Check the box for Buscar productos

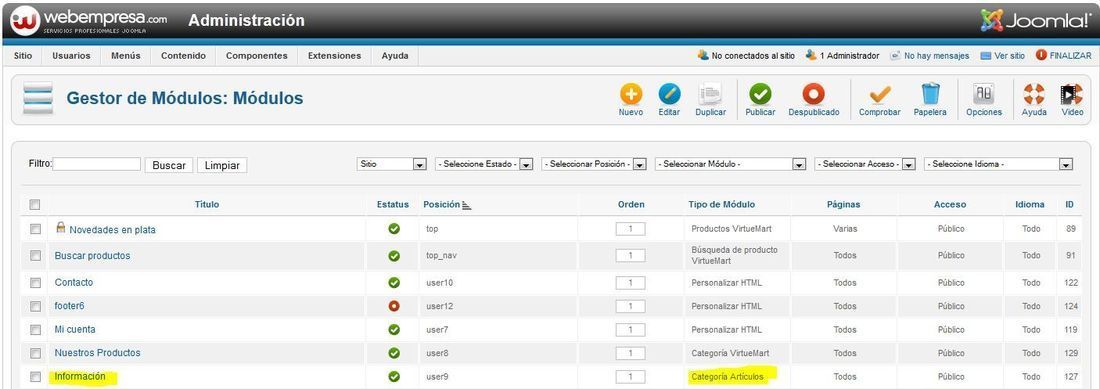(x=35, y=256)
